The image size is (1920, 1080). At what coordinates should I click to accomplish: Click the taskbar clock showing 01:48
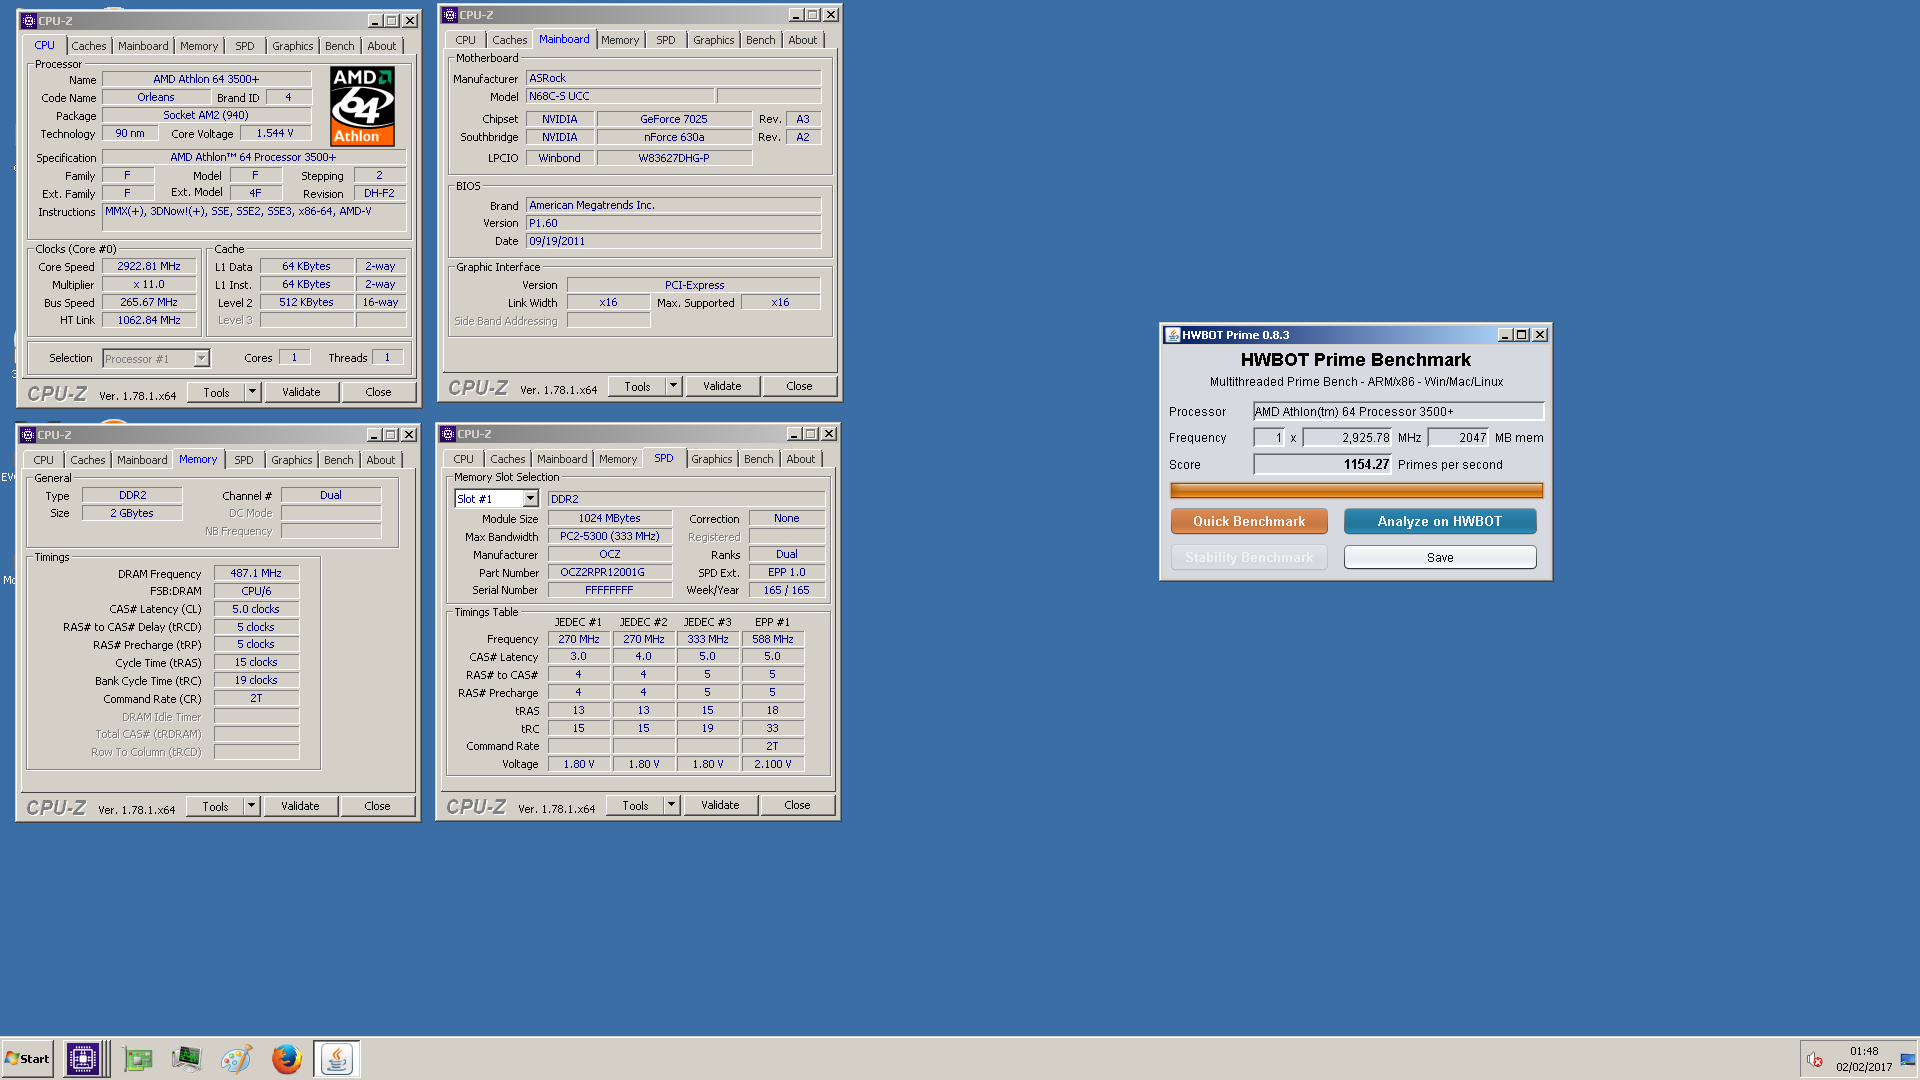click(1864, 1051)
